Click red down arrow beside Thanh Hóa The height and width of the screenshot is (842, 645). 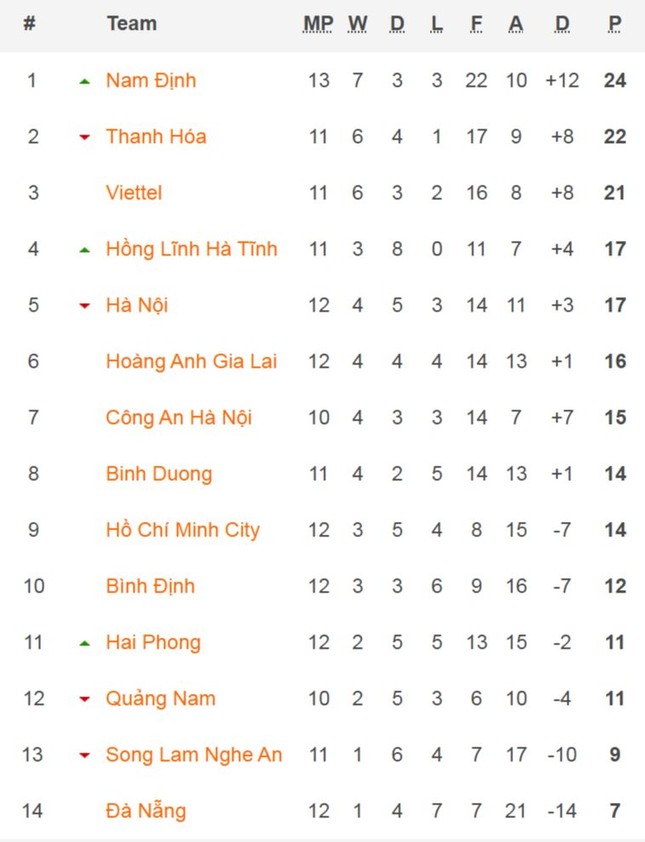[x=84, y=138]
